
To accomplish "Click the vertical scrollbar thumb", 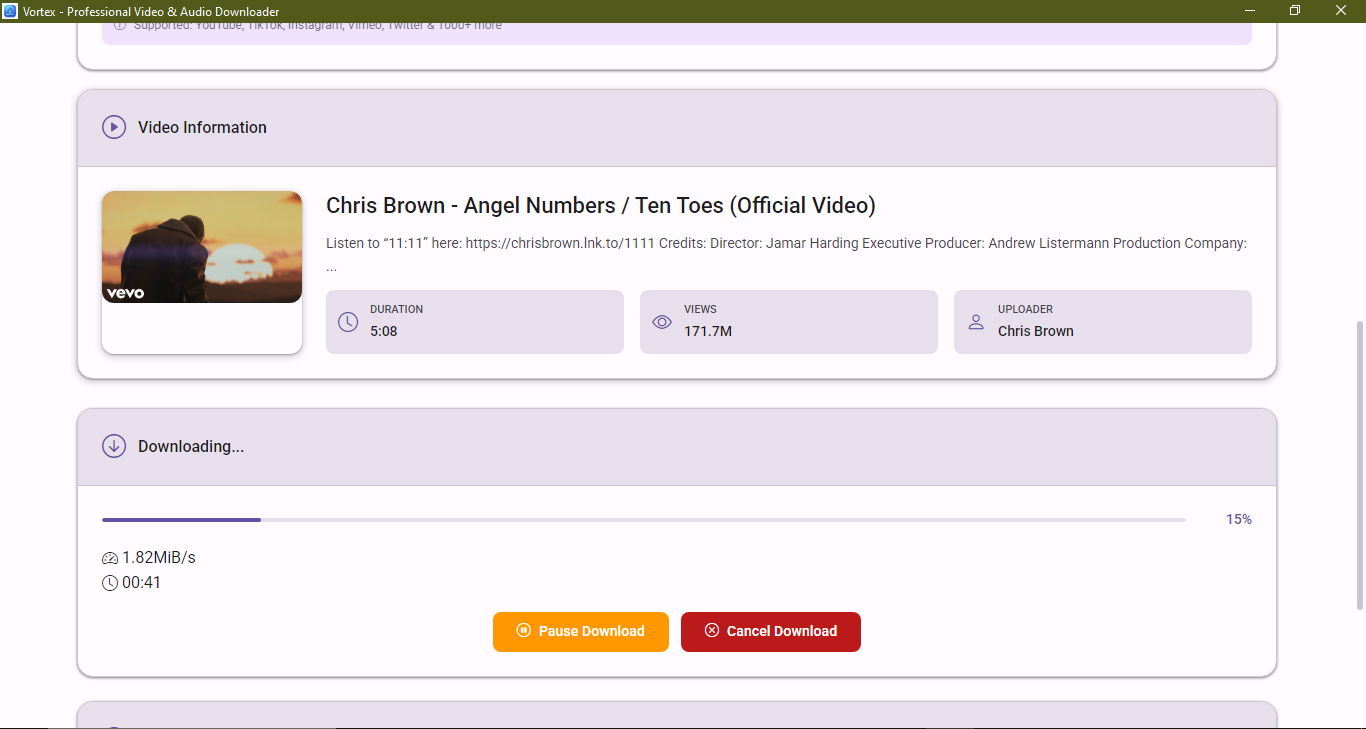I will [1359, 465].
